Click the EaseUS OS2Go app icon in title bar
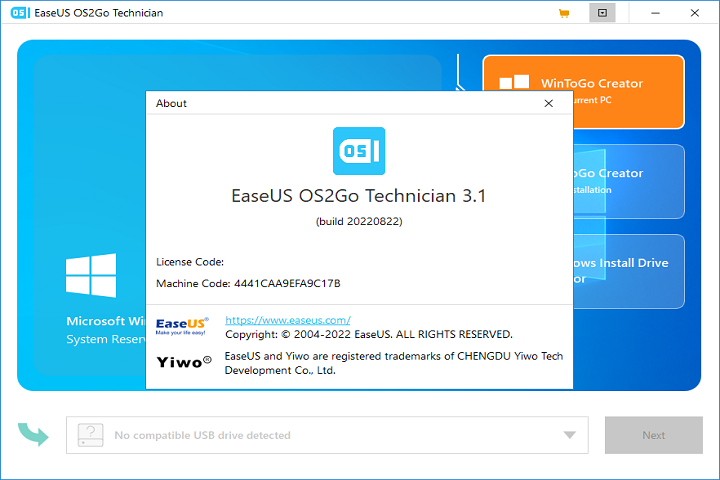The width and height of the screenshot is (720, 480). tap(20, 13)
